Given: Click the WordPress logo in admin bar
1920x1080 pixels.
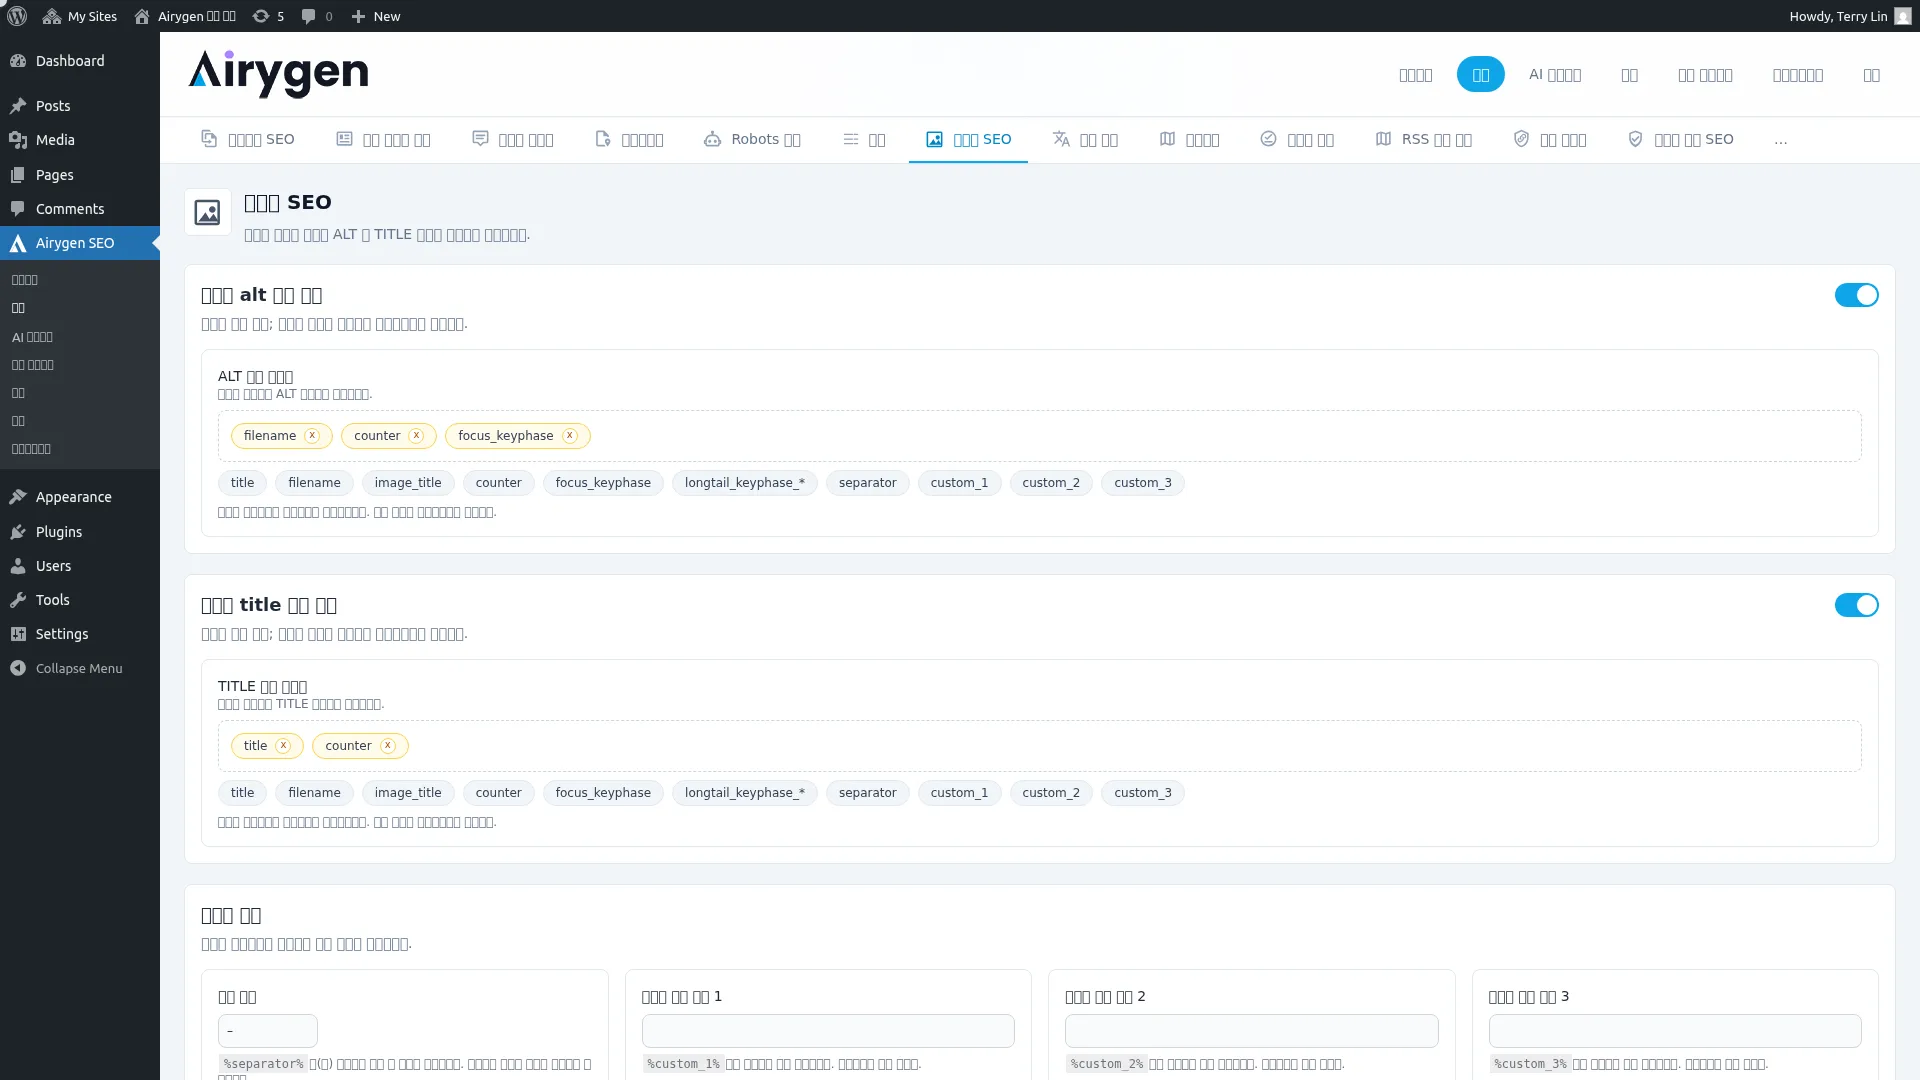Looking at the screenshot, I should pyautogui.click(x=17, y=16).
